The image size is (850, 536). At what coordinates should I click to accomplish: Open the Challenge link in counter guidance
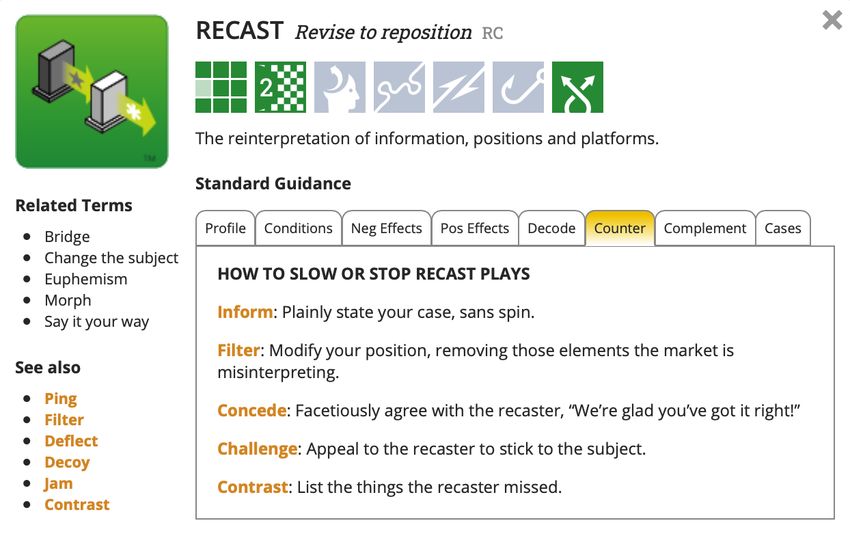pyautogui.click(x=257, y=449)
